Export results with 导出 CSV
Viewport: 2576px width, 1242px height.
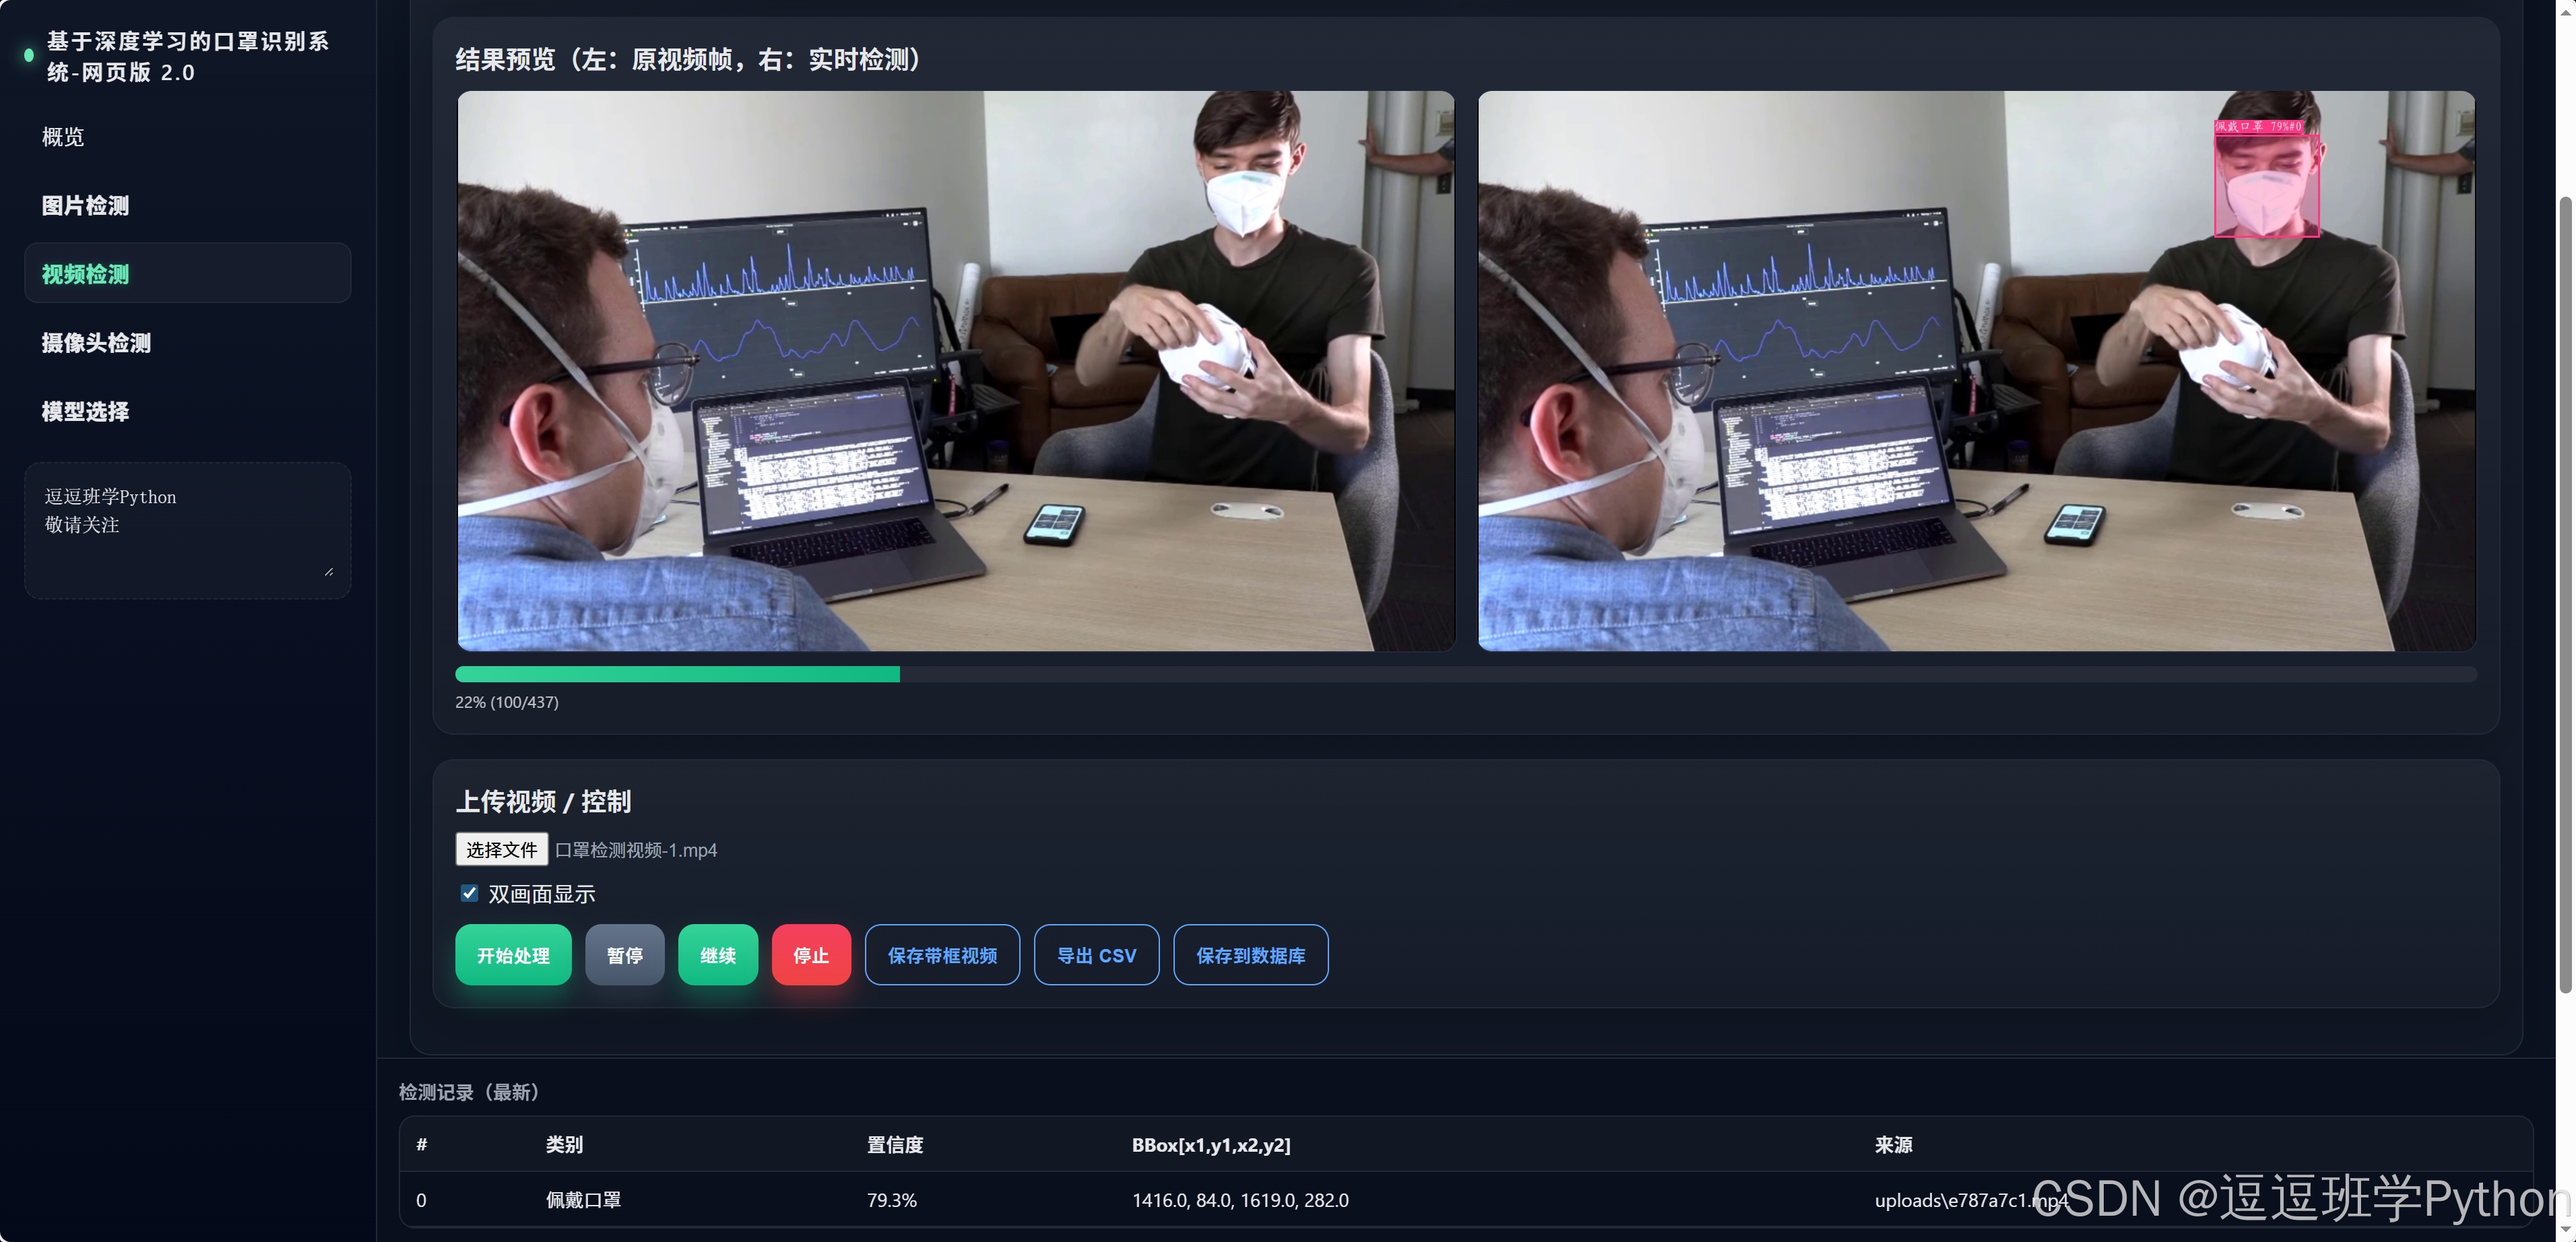point(1096,956)
